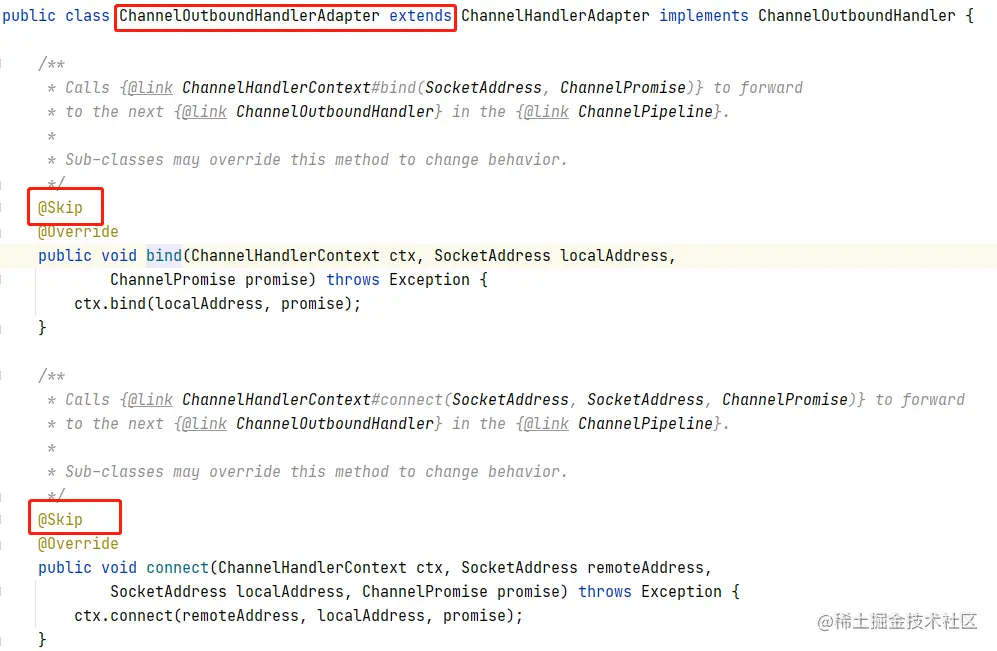Click the throws keyword in the connect signature

click(605, 592)
